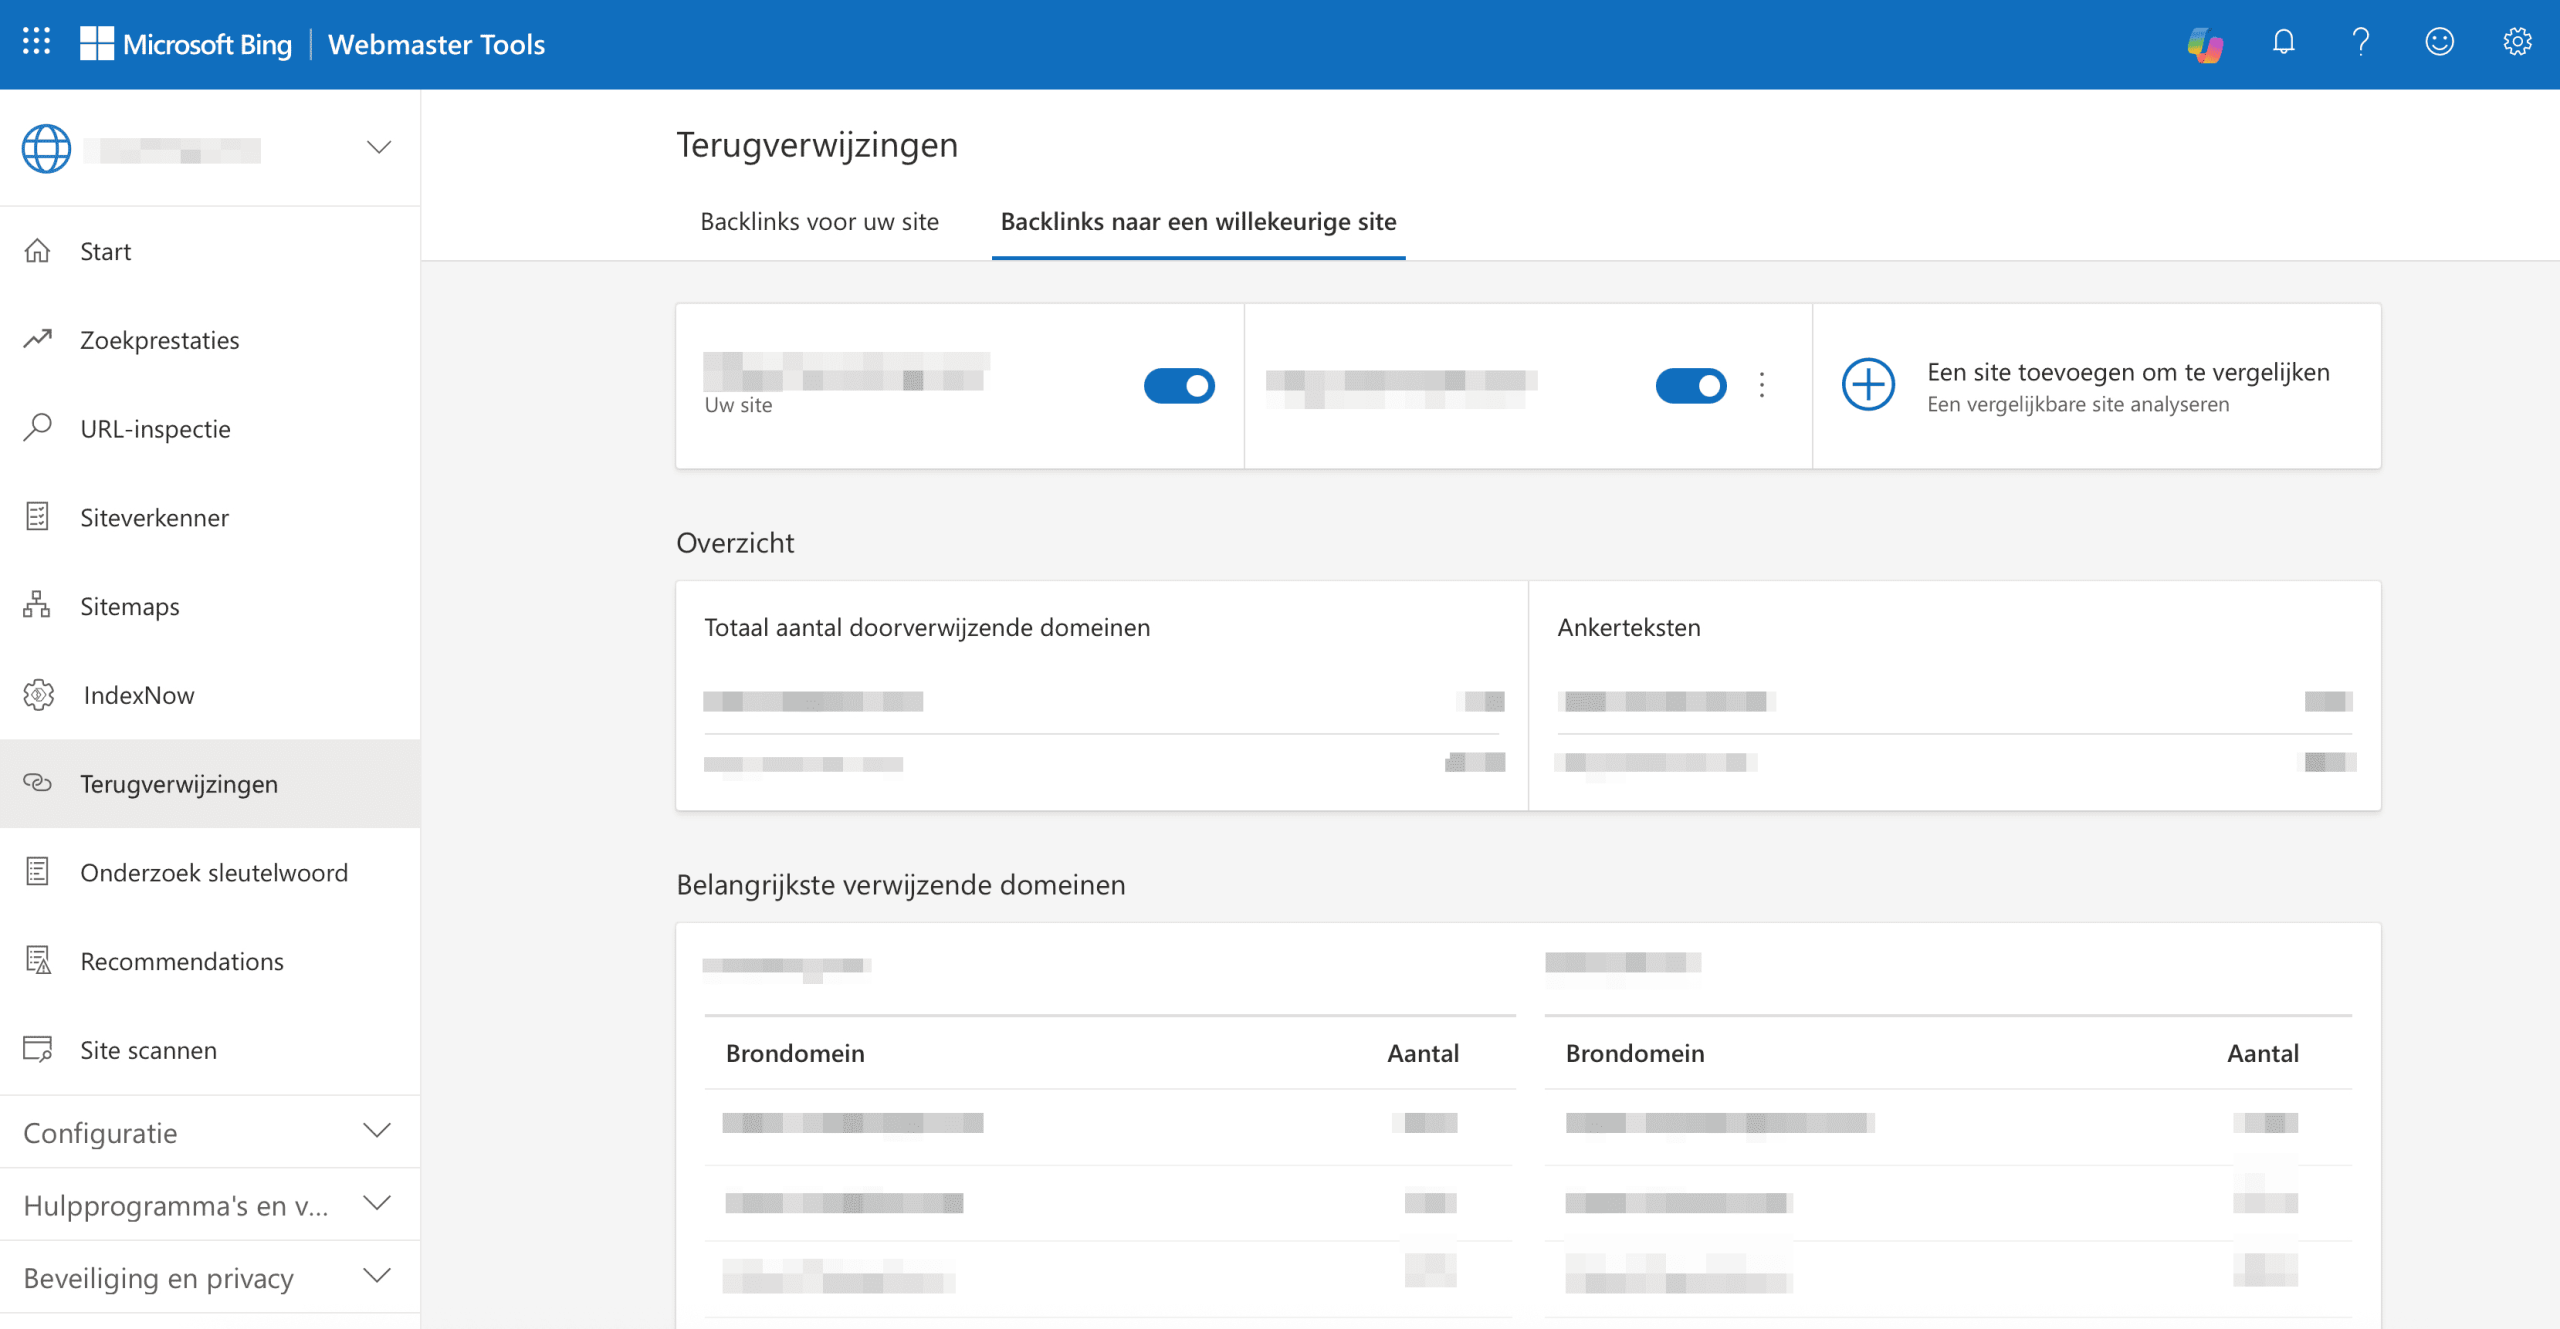Viewport: 2560px width, 1329px height.
Task: Click 'Belangrijkste verwijzende domeinen' heading
Action: click(x=901, y=885)
